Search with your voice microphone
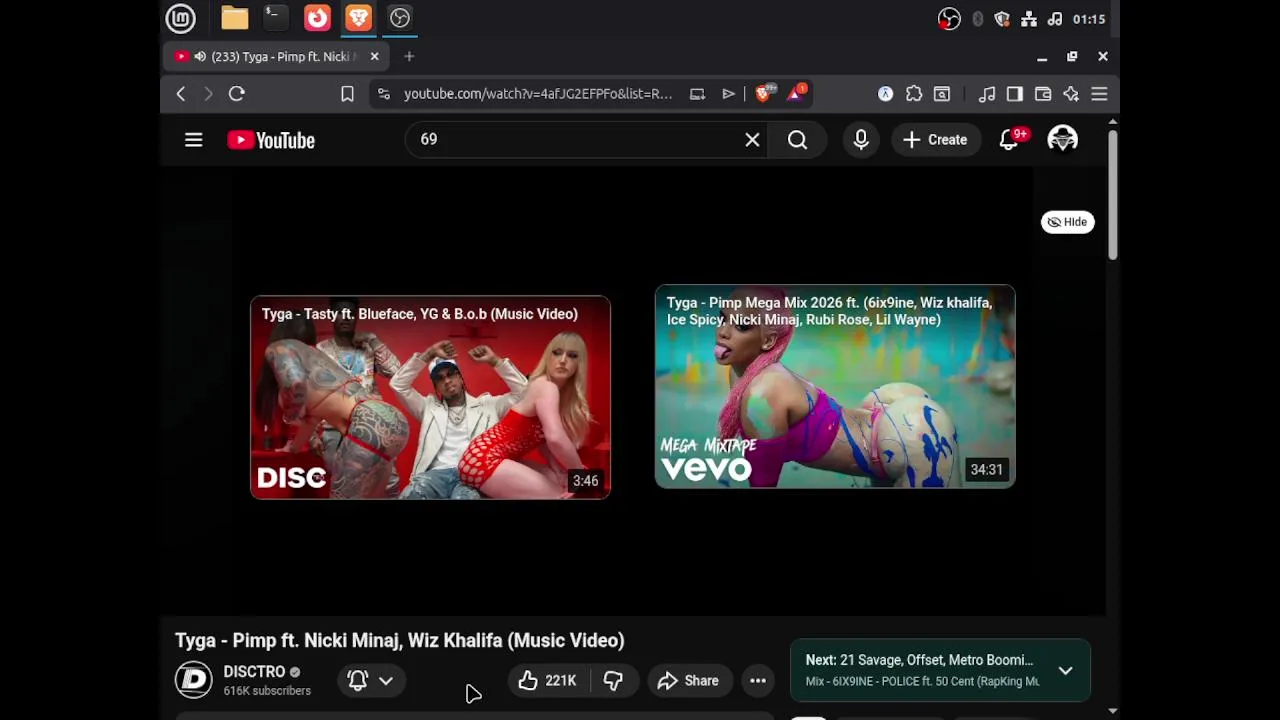This screenshot has height=720, width=1280. pos(861,140)
